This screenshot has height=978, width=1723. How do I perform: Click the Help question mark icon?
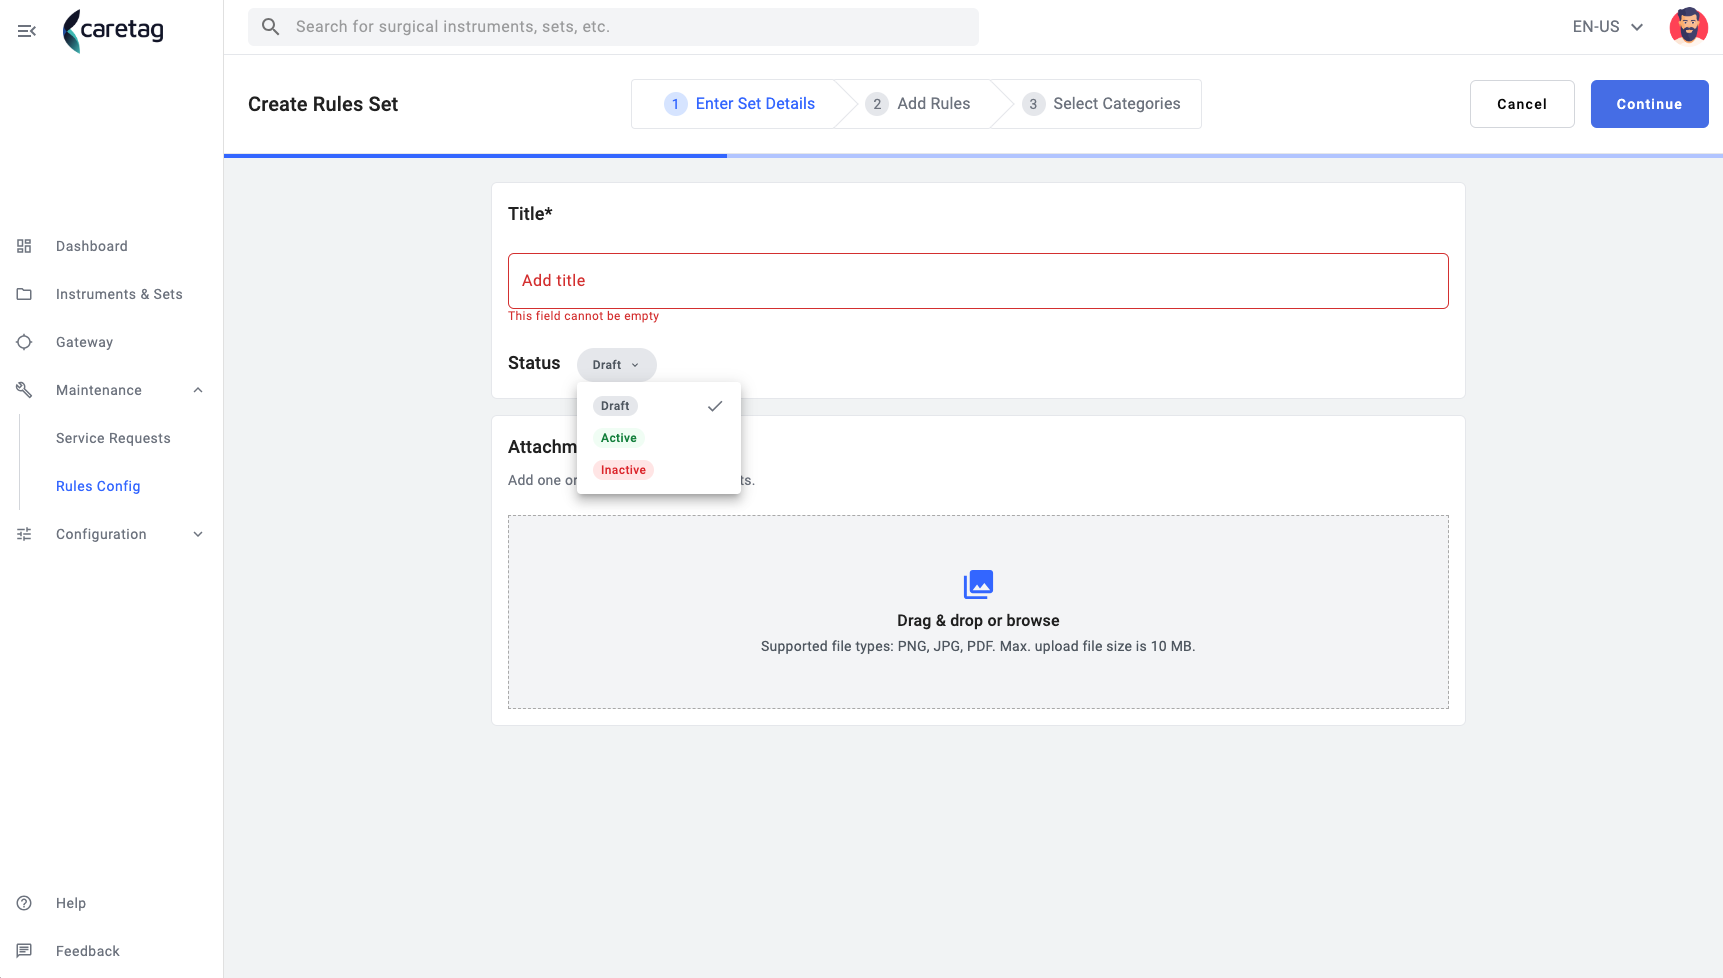(24, 903)
